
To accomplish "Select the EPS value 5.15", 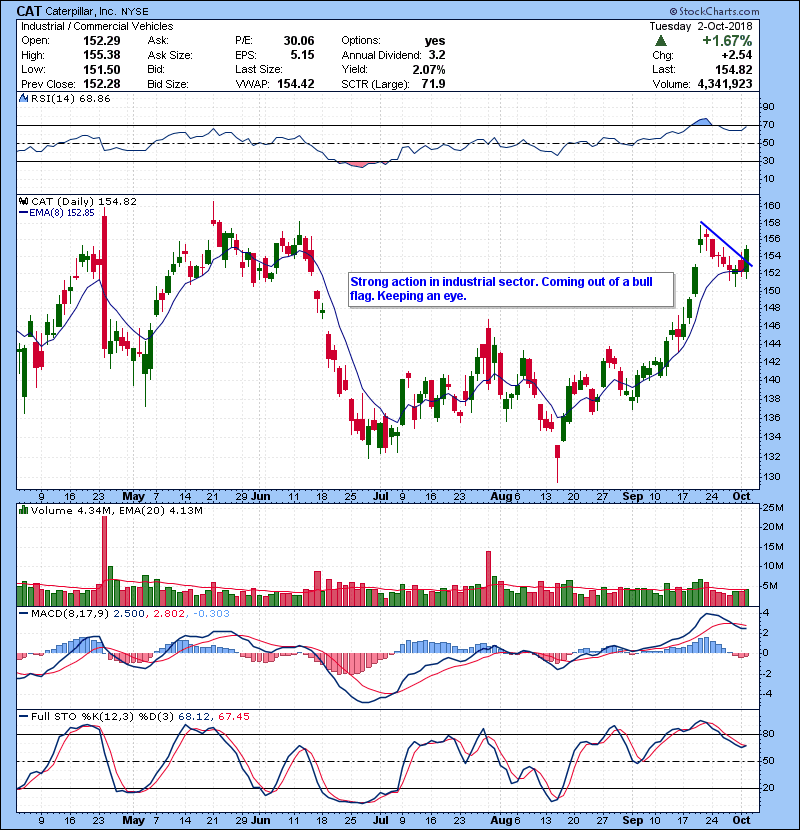I will click(x=302, y=55).
